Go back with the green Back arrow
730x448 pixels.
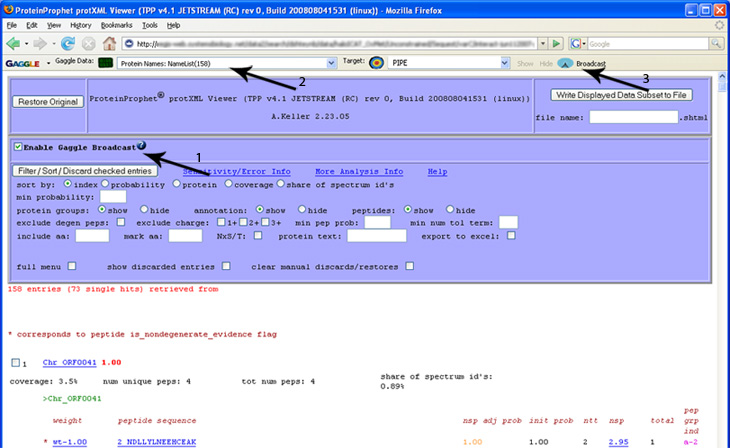[13, 44]
